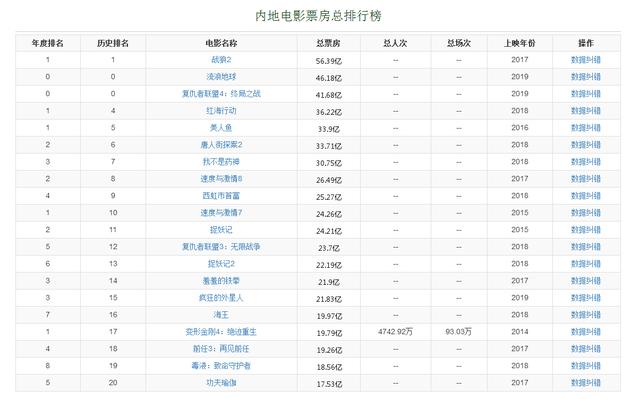Report data error for 复仇者联盟3
Image resolution: width=640 pixels, height=399 pixels.
click(x=586, y=247)
